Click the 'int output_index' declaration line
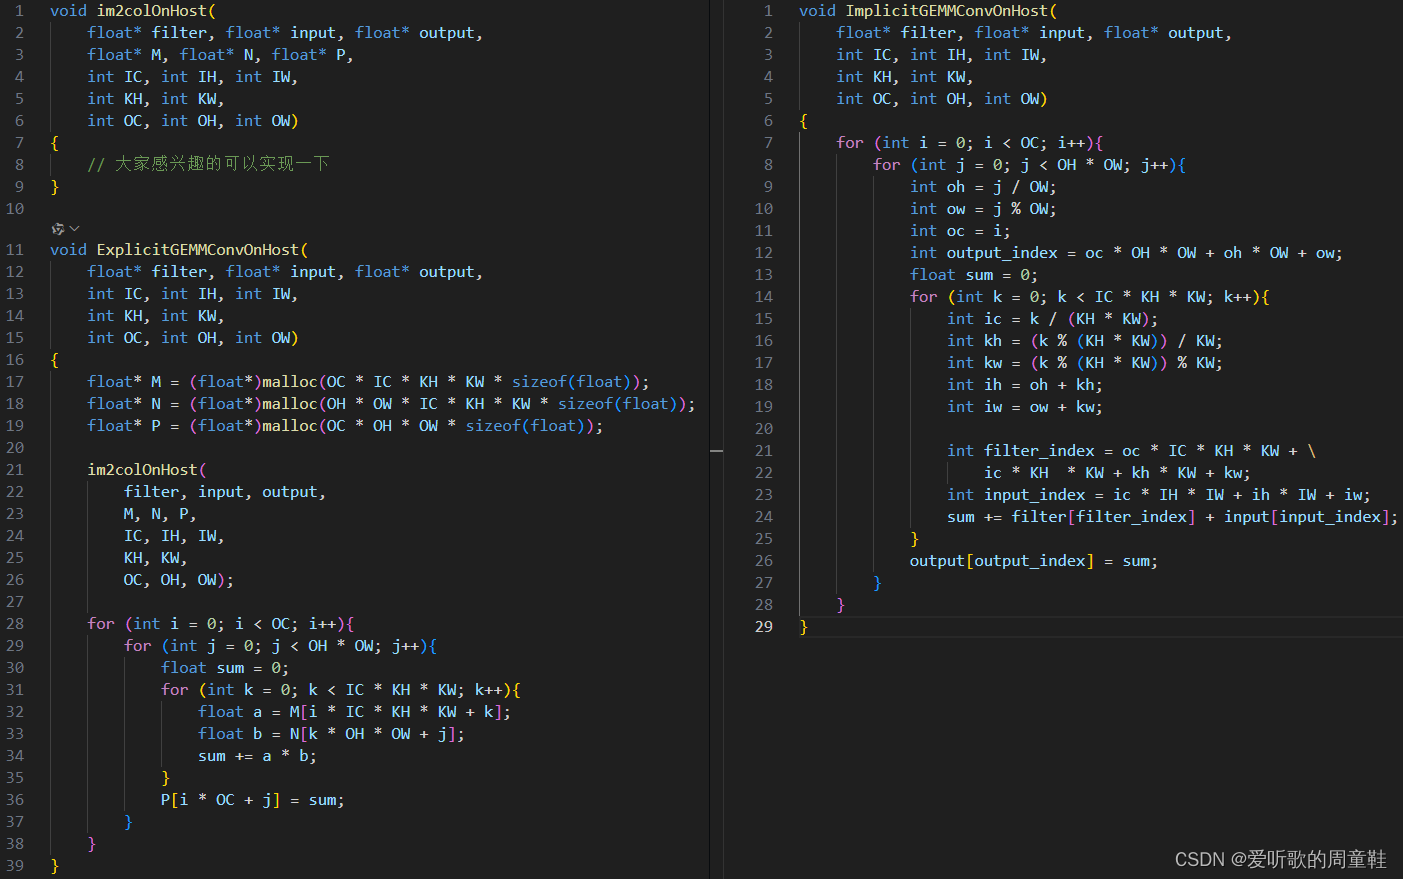The height and width of the screenshot is (879, 1403). coord(1126,253)
